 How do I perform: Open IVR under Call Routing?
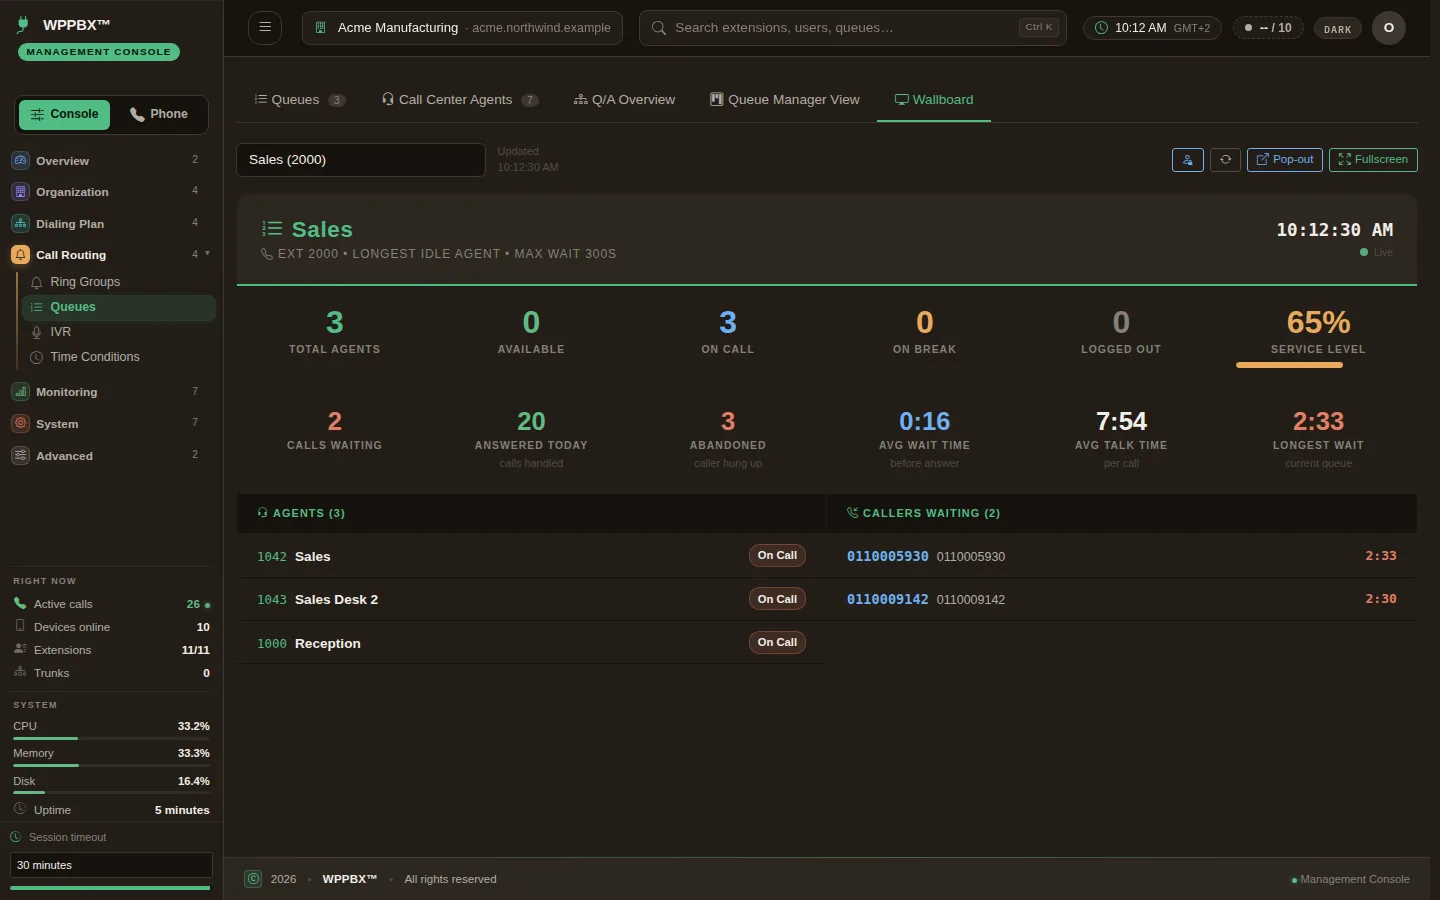118,332
